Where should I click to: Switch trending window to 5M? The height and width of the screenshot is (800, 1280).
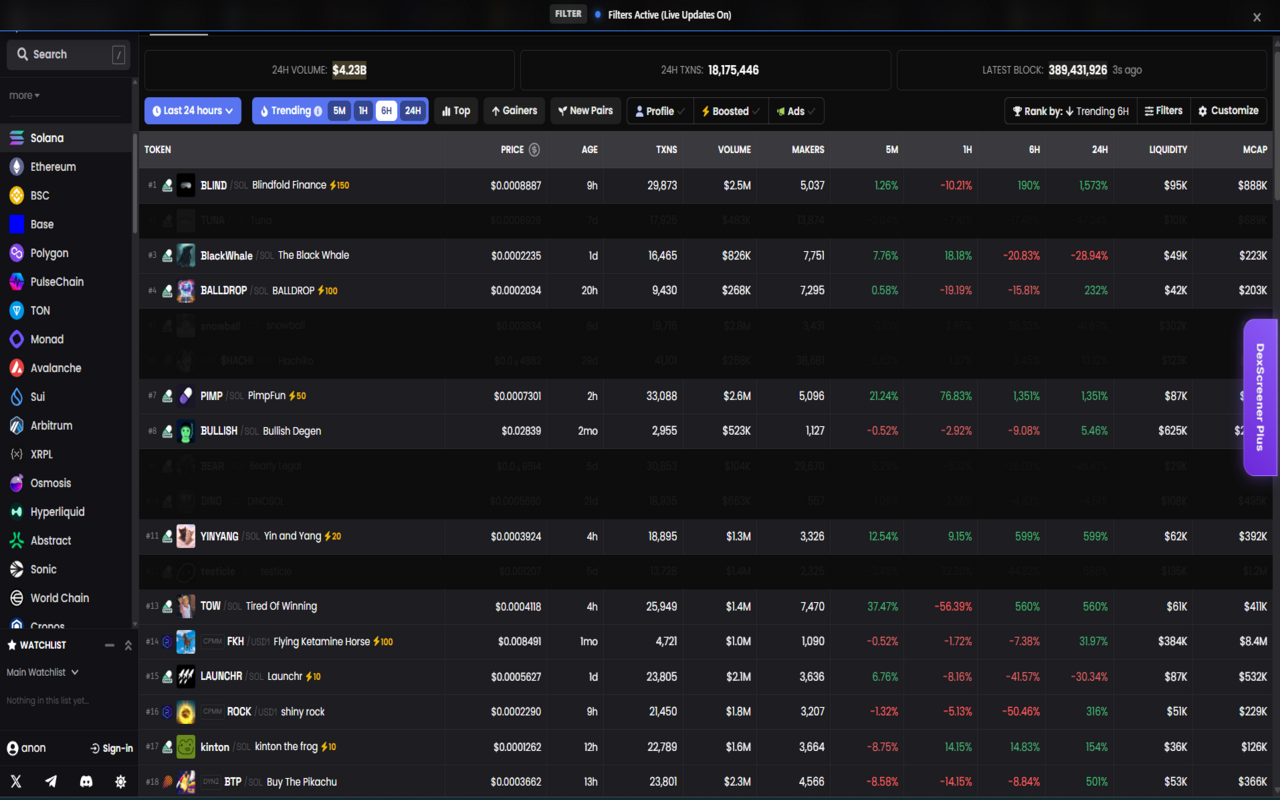pos(339,111)
